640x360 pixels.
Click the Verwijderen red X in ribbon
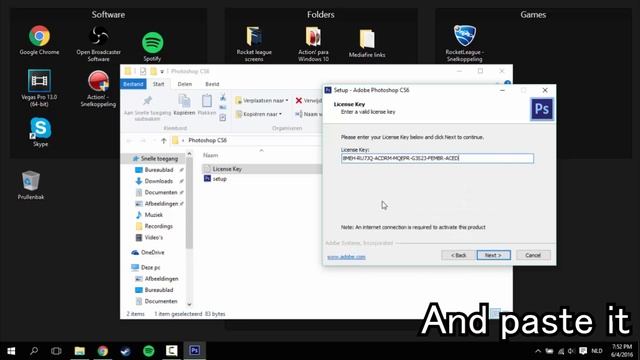[299, 100]
